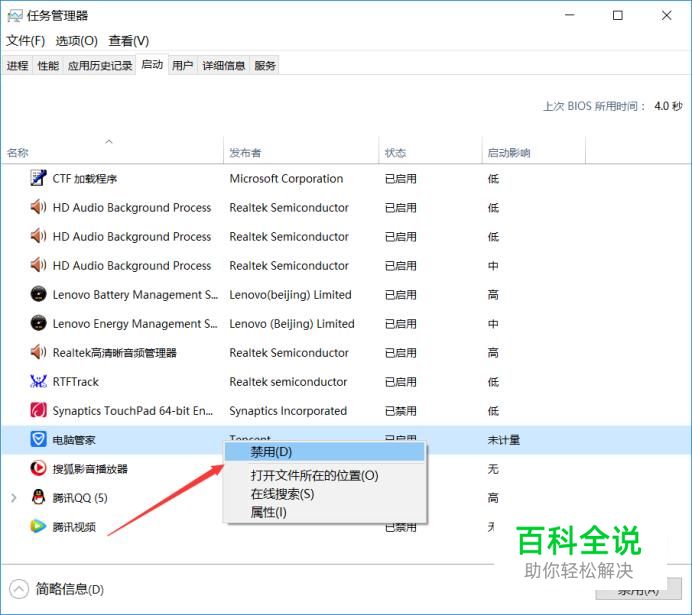Expand the 腾讯QQ (5) group

pyautogui.click(x=14, y=498)
